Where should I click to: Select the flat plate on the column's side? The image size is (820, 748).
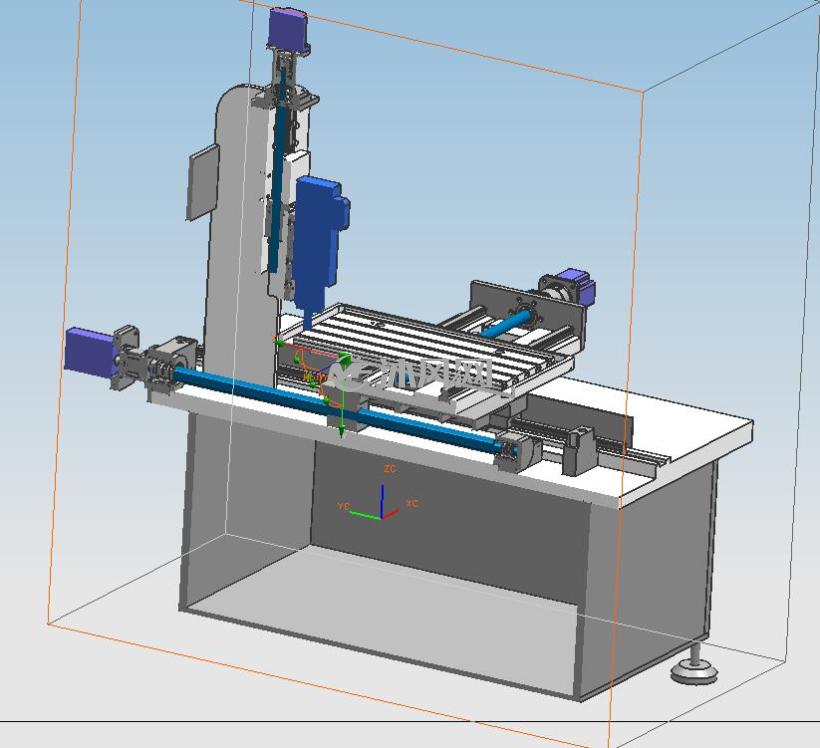coord(202,182)
